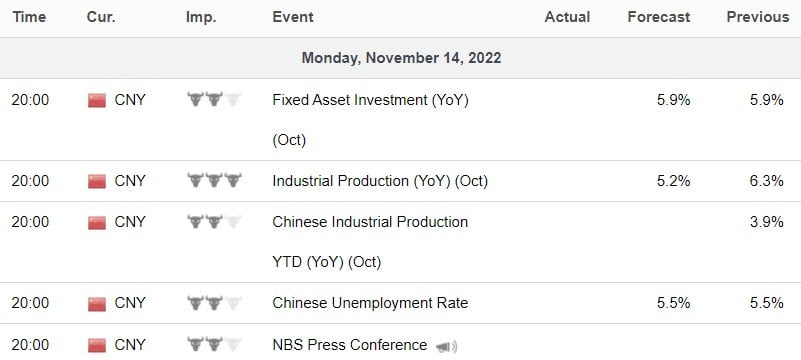Open Fixed Asset Investment (YoY) event
801x360 pixels.
[x=370, y=119]
